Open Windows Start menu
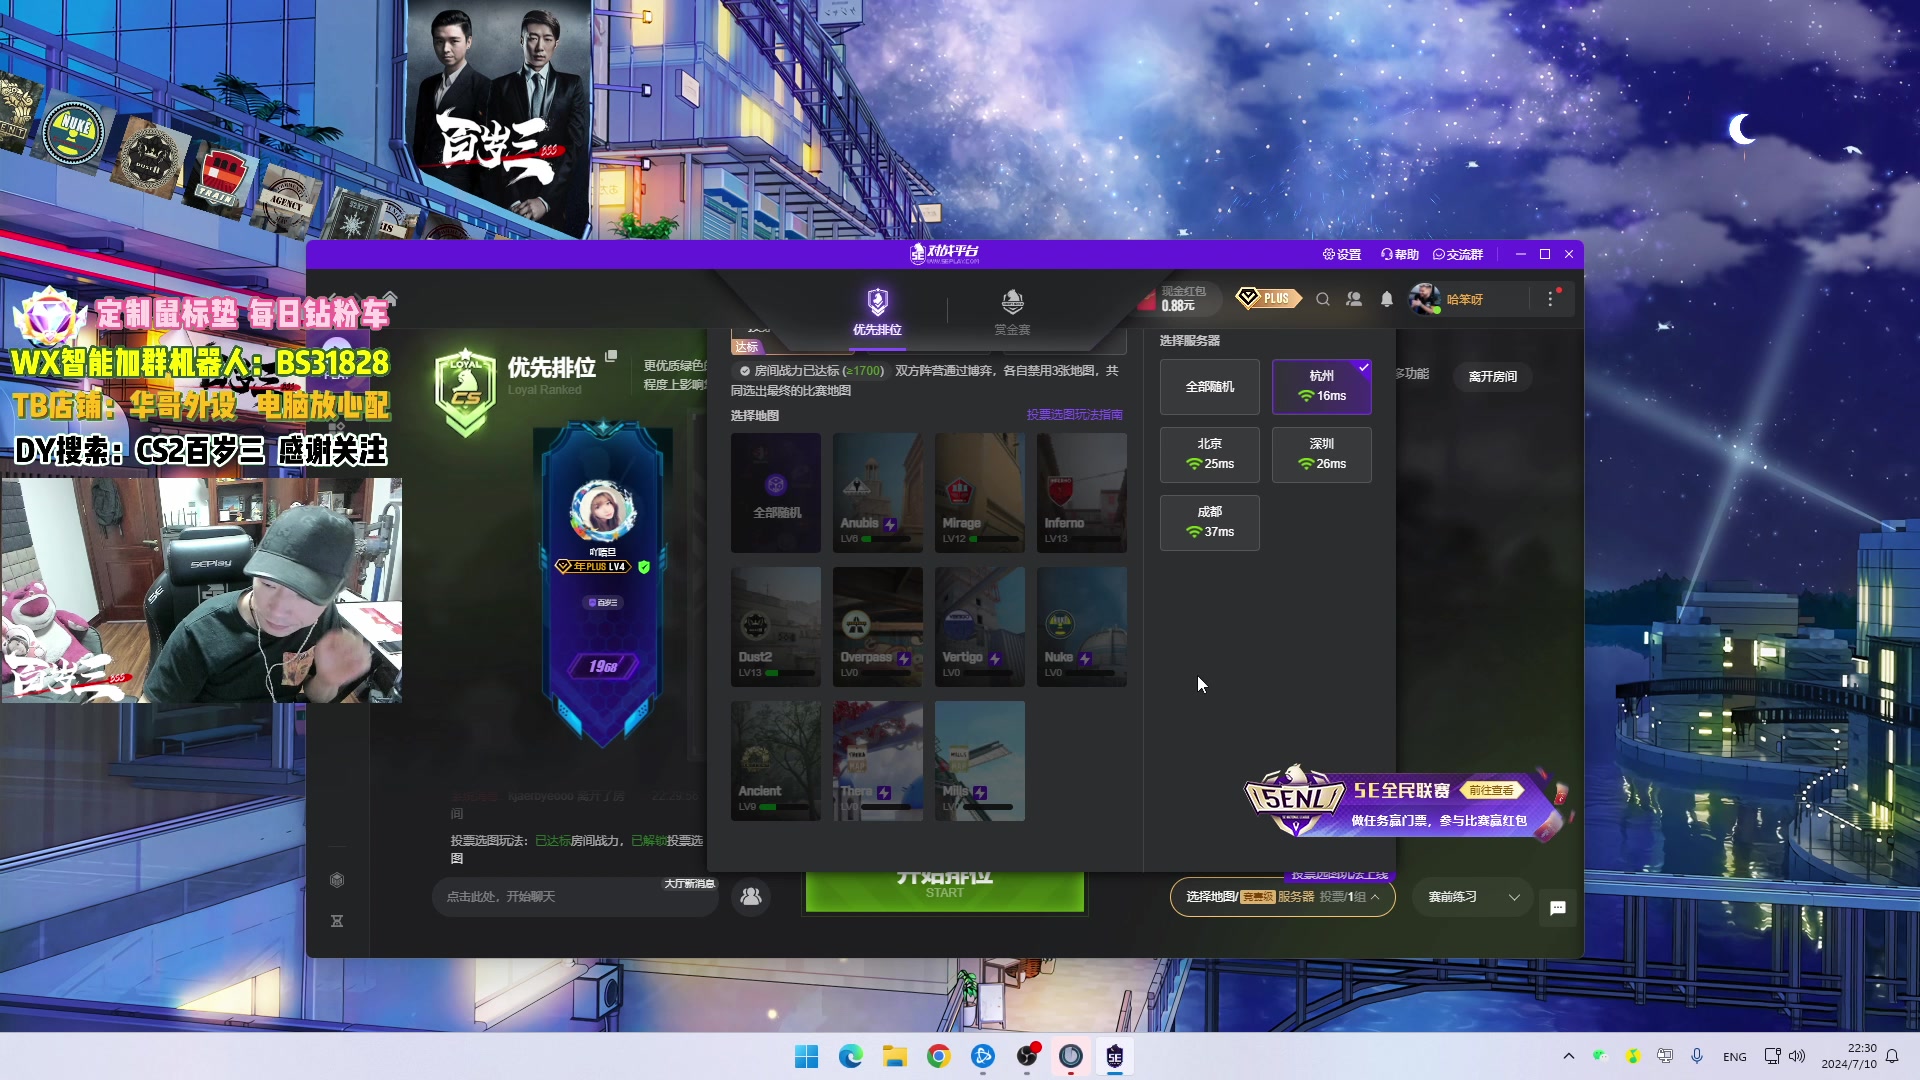Image resolution: width=1920 pixels, height=1080 pixels. click(806, 1056)
